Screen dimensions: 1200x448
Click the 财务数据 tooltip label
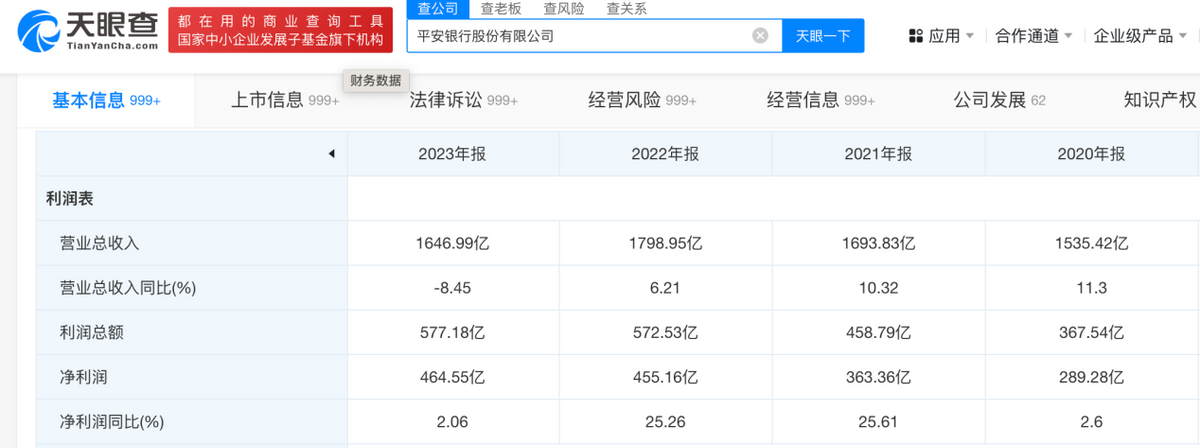click(x=376, y=80)
